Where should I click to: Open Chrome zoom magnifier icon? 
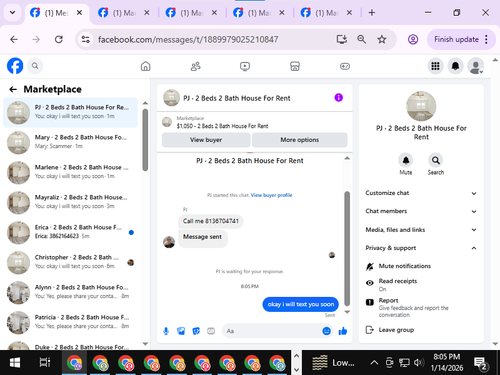pos(362,39)
